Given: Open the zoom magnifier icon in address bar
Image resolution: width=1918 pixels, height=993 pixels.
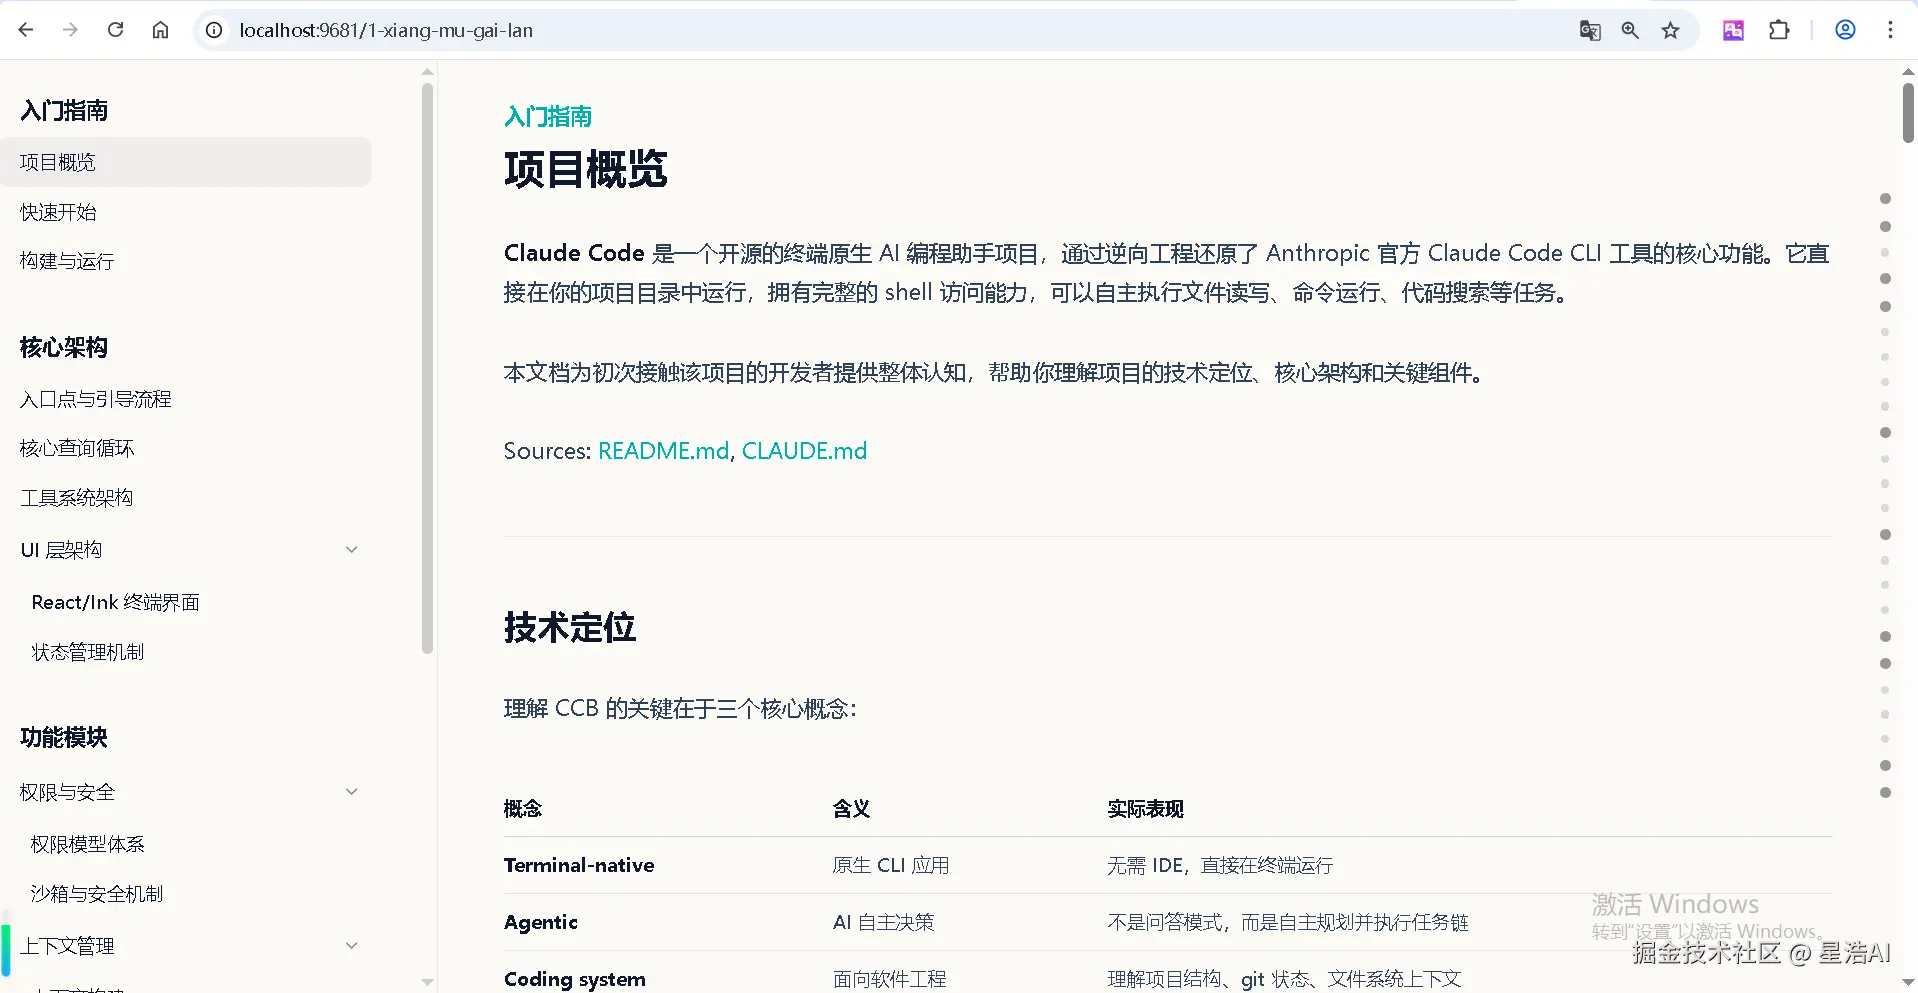Looking at the screenshot, I should [1630, 30].
